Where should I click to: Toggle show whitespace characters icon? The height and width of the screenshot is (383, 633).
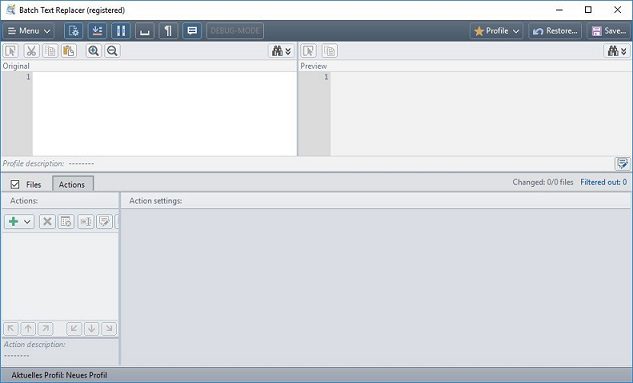(145, 31)
